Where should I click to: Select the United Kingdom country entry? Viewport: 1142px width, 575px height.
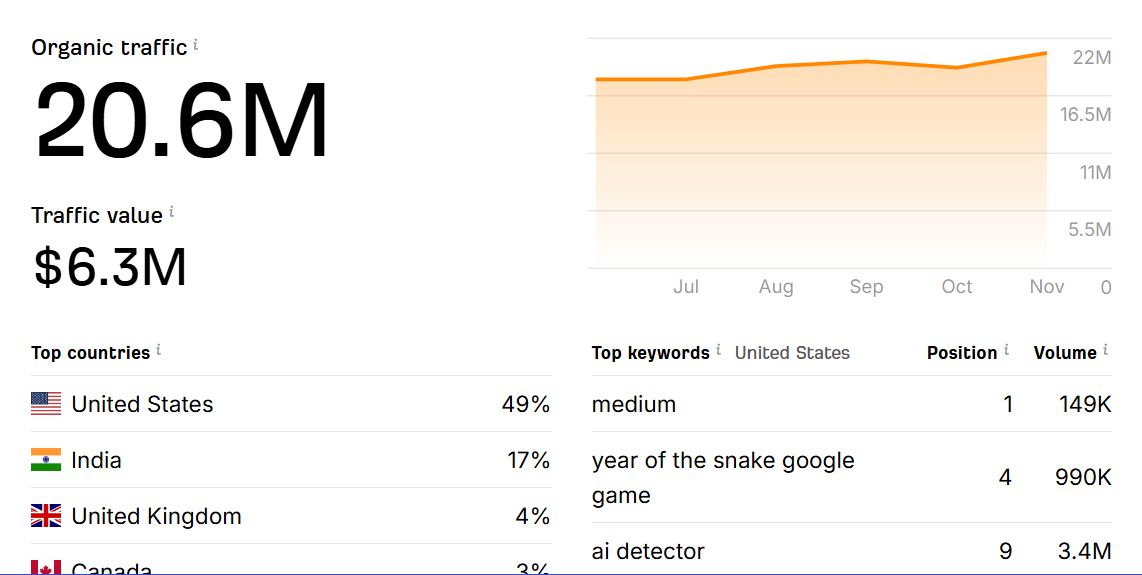(x=156, y=516)
